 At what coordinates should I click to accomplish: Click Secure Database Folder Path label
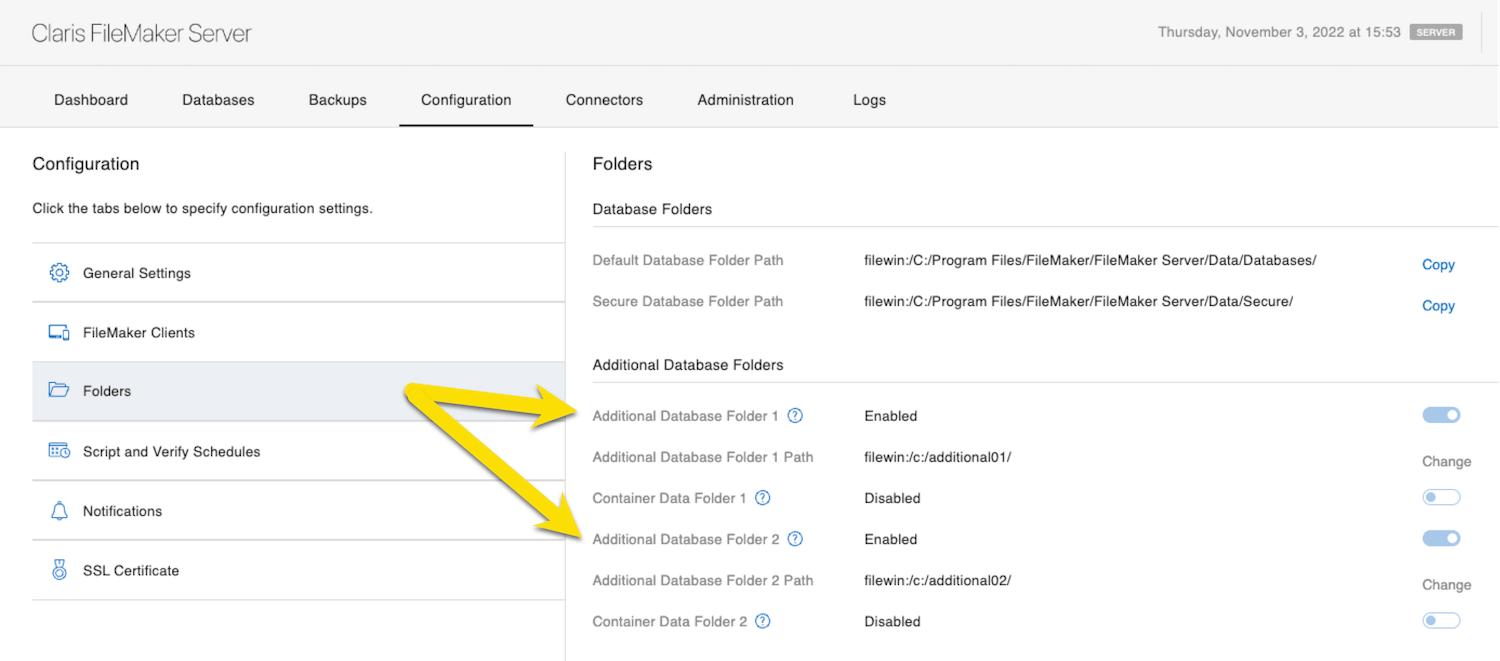tap(688, 301)
